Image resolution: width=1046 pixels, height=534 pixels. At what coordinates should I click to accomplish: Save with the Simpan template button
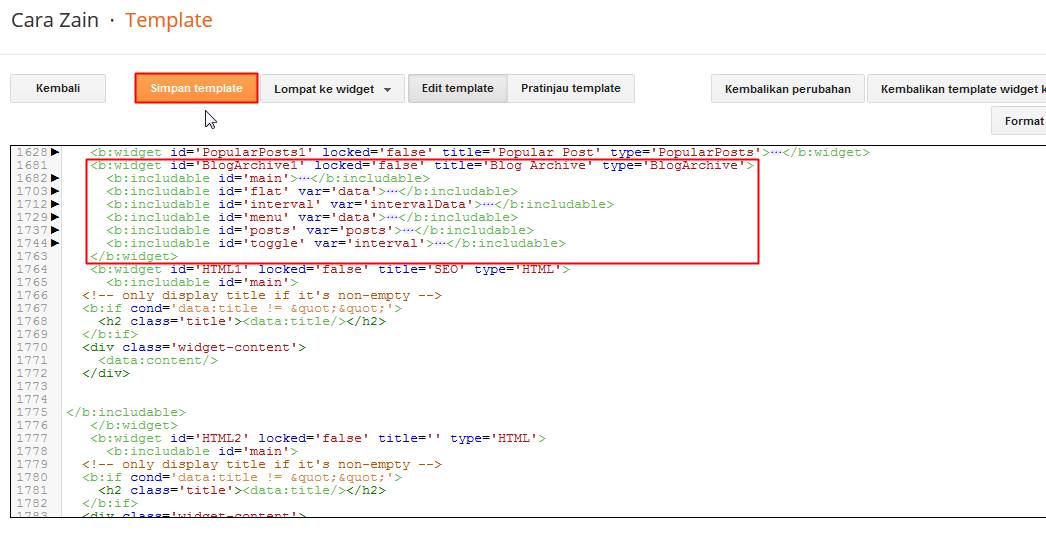tap(196, 88)
